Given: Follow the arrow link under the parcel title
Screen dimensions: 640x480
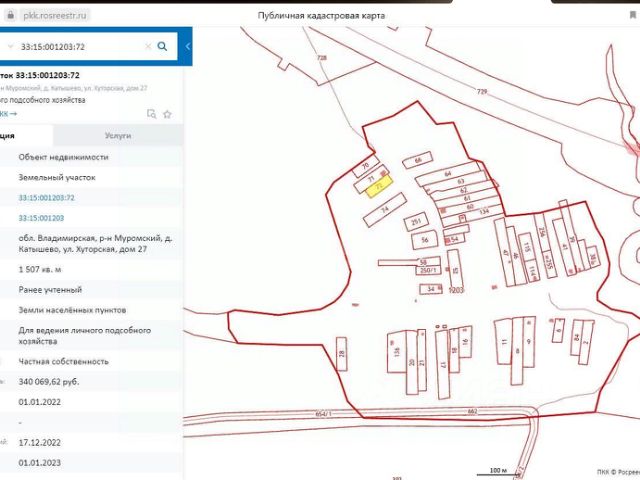Looking at the screenshot, I should tap(8, 114).
